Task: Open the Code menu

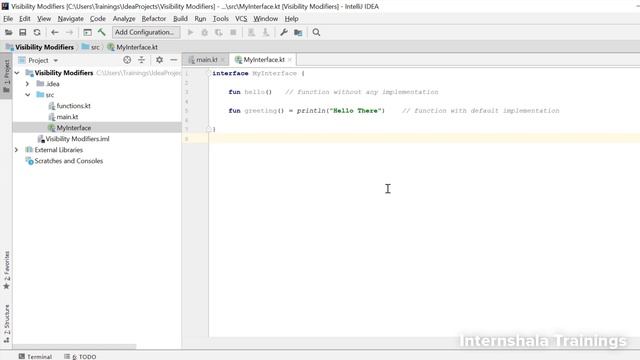Action: click(x=98, y=19)
